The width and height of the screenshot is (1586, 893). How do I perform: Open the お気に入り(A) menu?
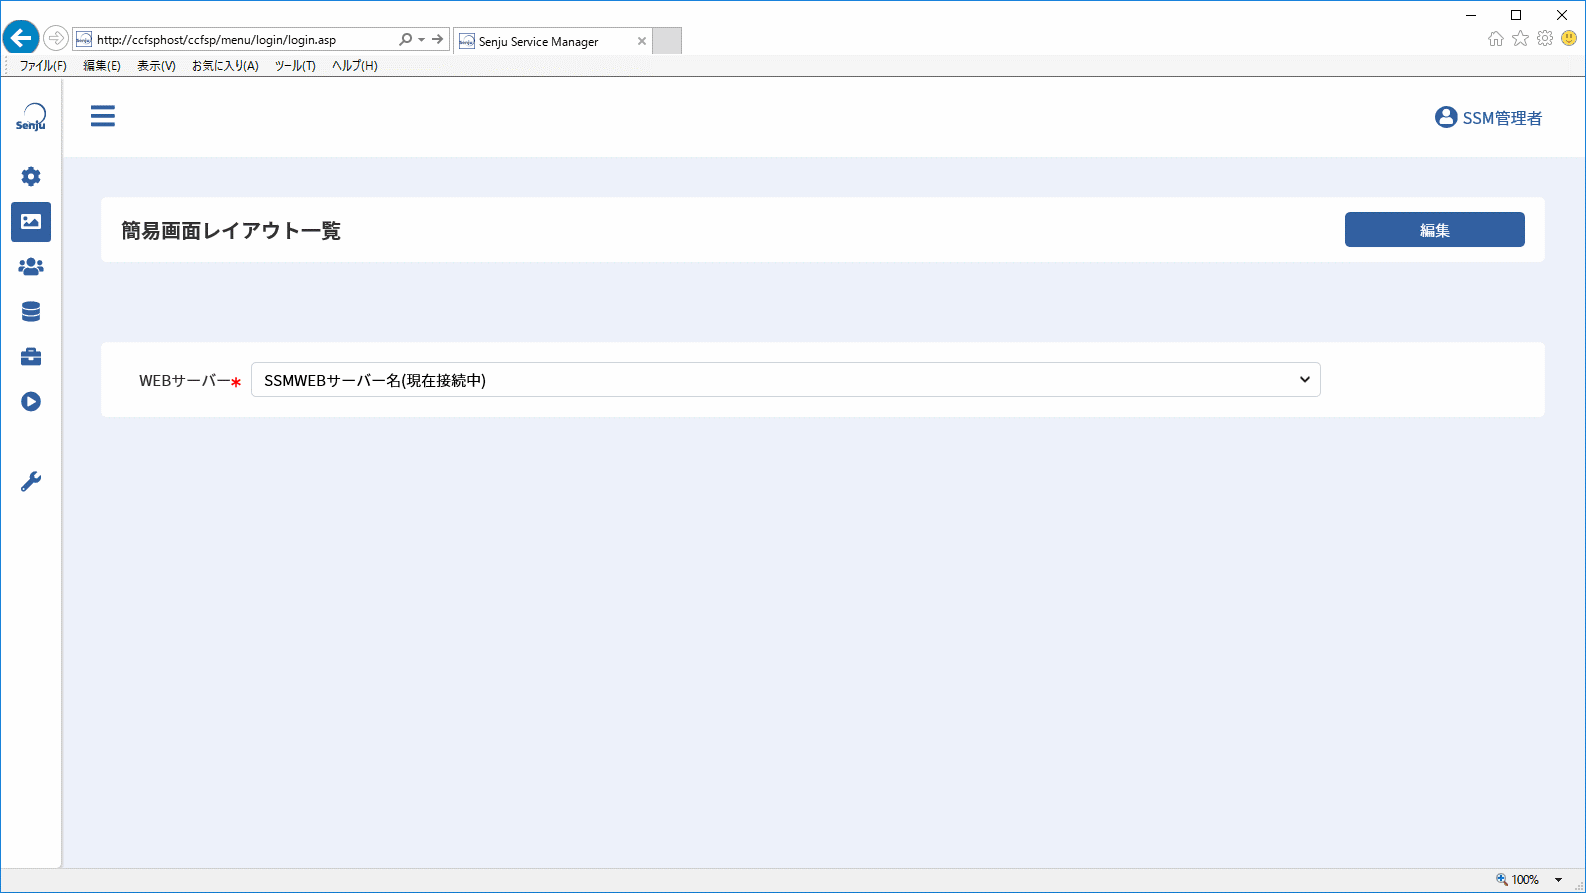coord(225,66)
